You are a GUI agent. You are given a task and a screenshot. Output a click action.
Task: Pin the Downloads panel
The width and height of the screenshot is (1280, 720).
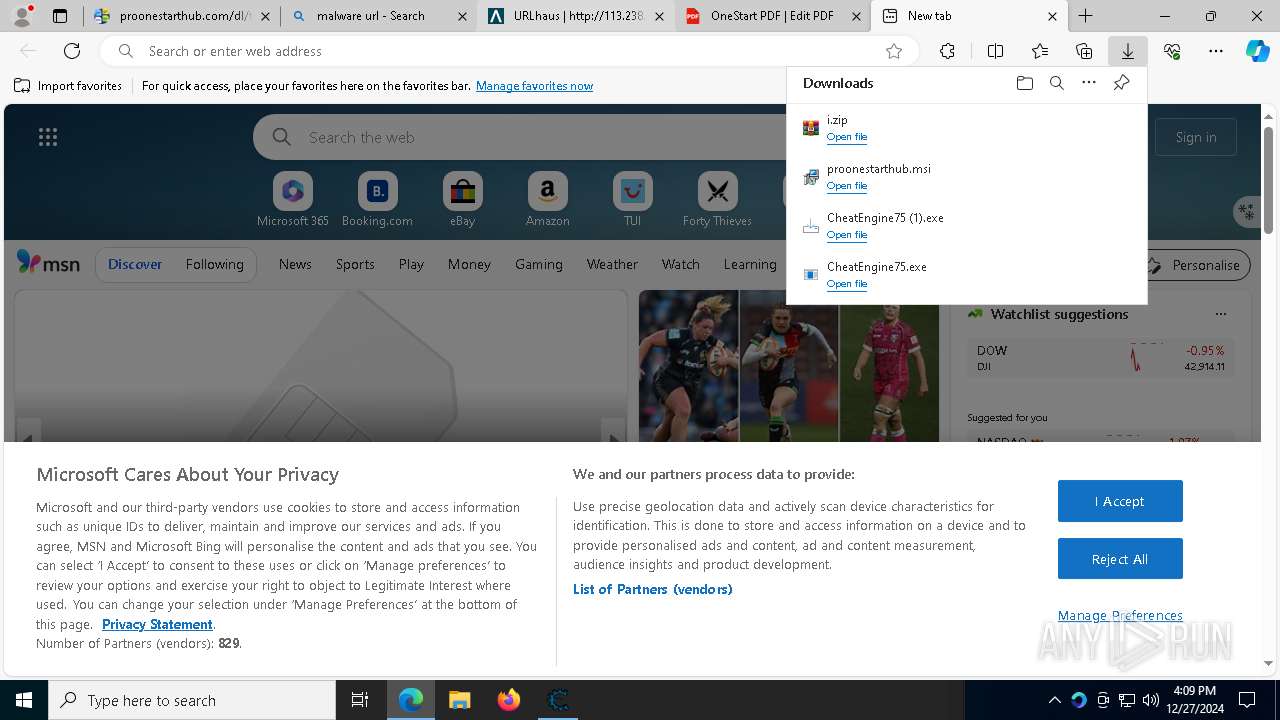[x=1121, y=83]
